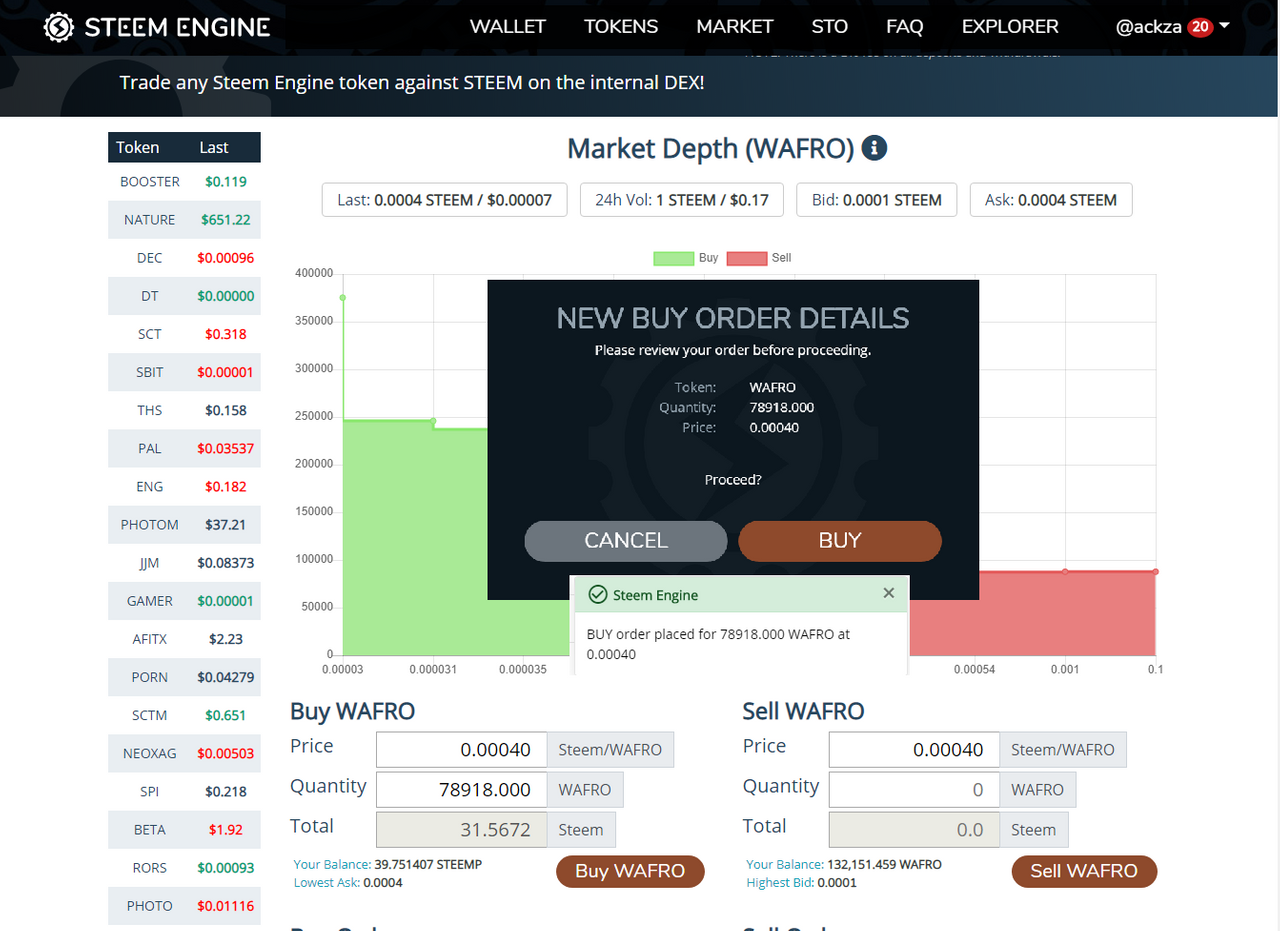Open the notification badge showing 20
Image resolution: width=1280 pixels, height=931 pixels.
tap(1200, 27)
